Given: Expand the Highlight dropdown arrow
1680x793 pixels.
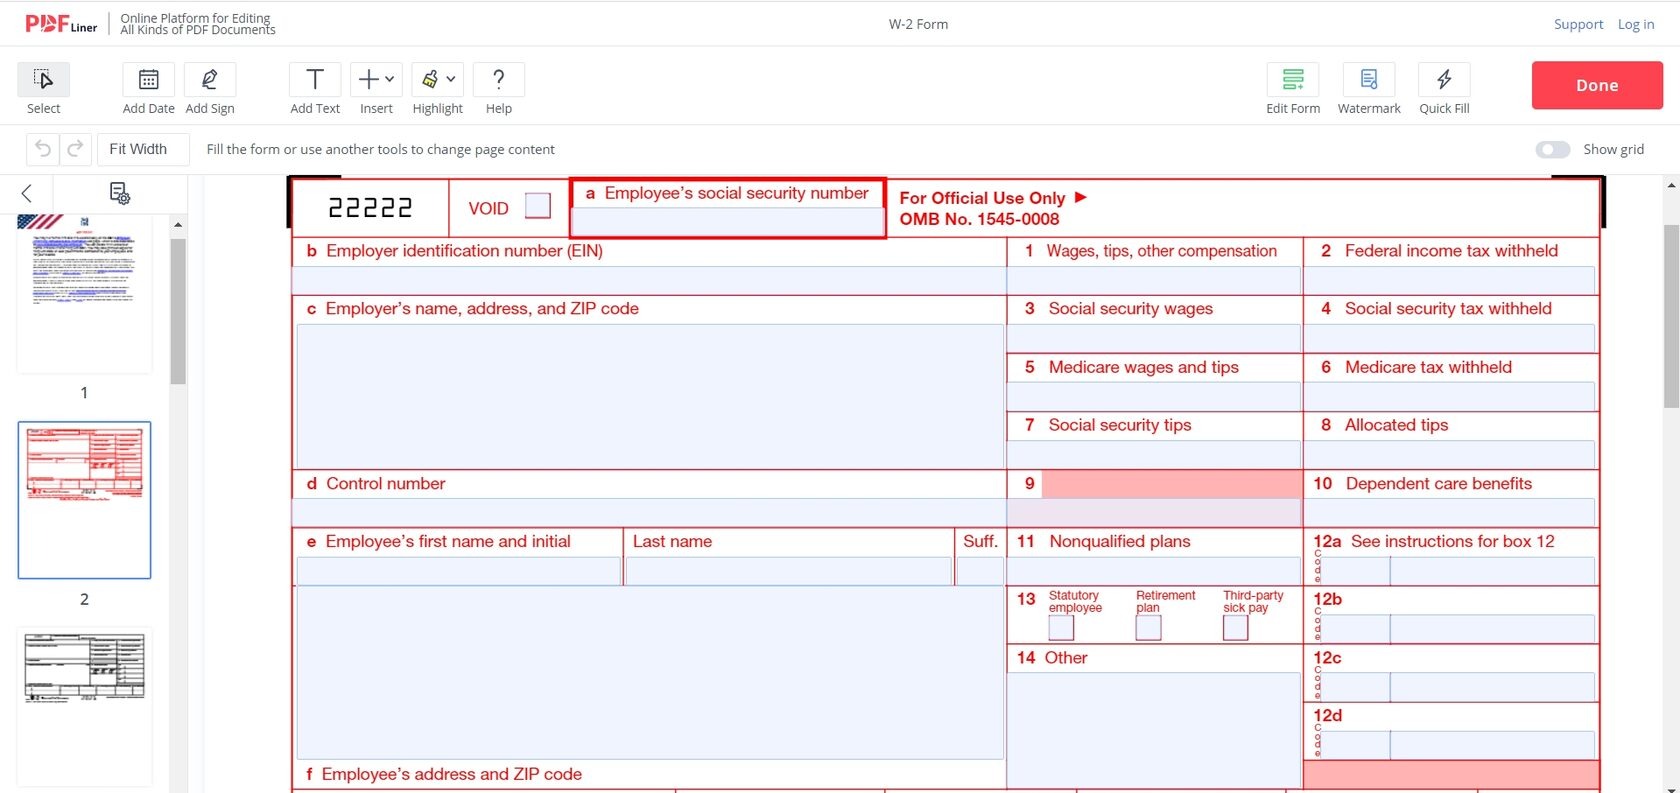Looking at the screenshot, I should tap(451, 79).
